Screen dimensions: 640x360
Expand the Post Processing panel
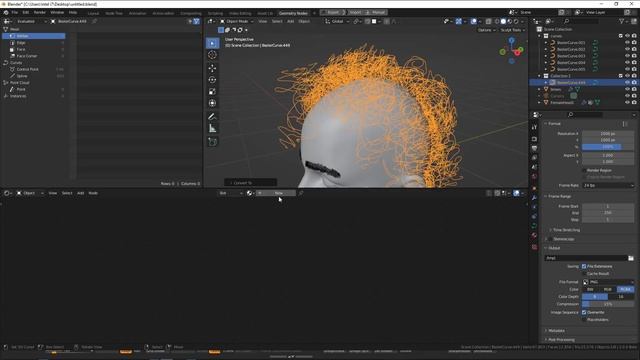point(560,340)
